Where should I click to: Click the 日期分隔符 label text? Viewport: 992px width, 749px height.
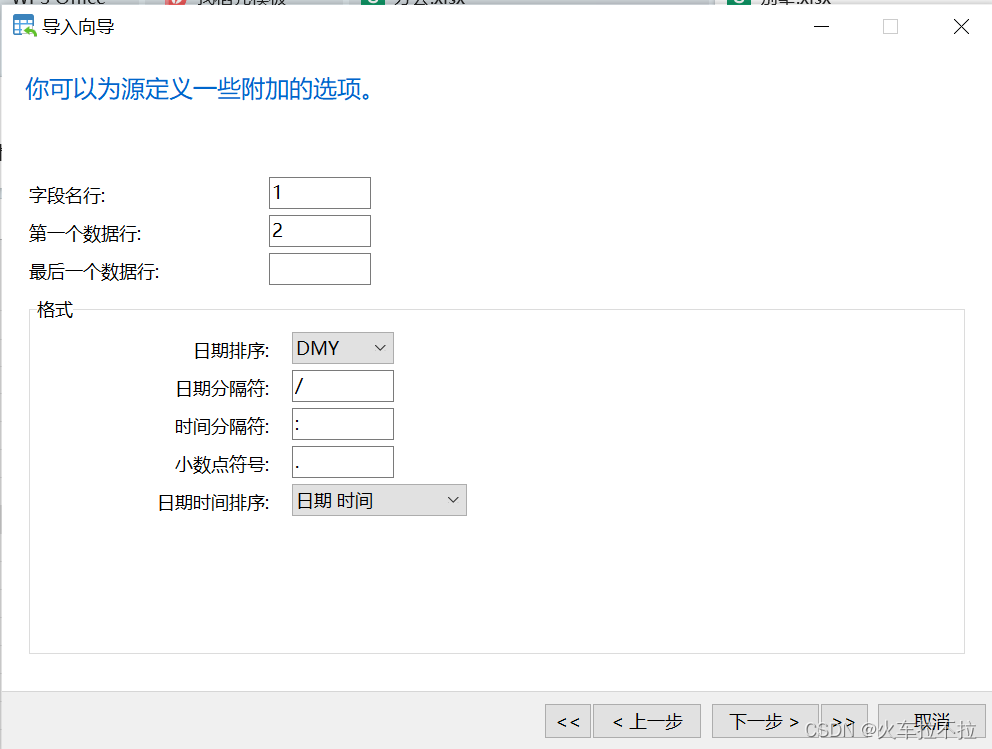pos(223,388)
